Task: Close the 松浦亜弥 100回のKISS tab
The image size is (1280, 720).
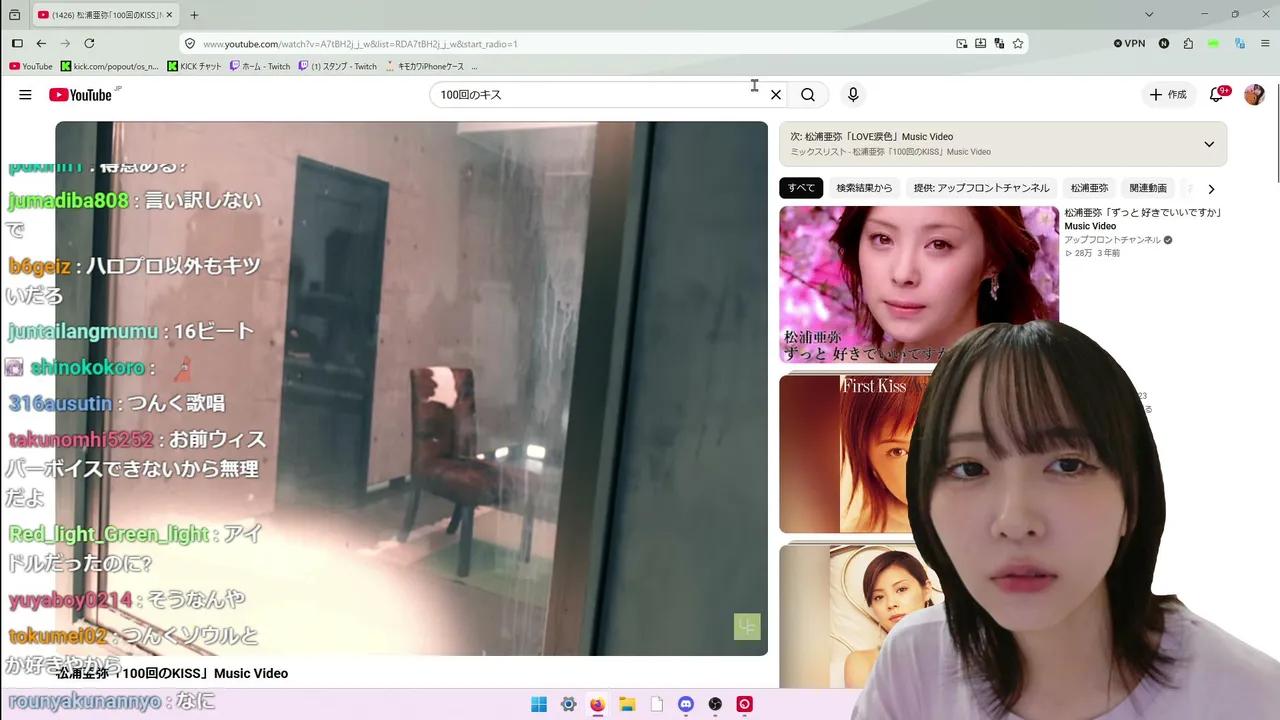Action: [x=169, y=15]
